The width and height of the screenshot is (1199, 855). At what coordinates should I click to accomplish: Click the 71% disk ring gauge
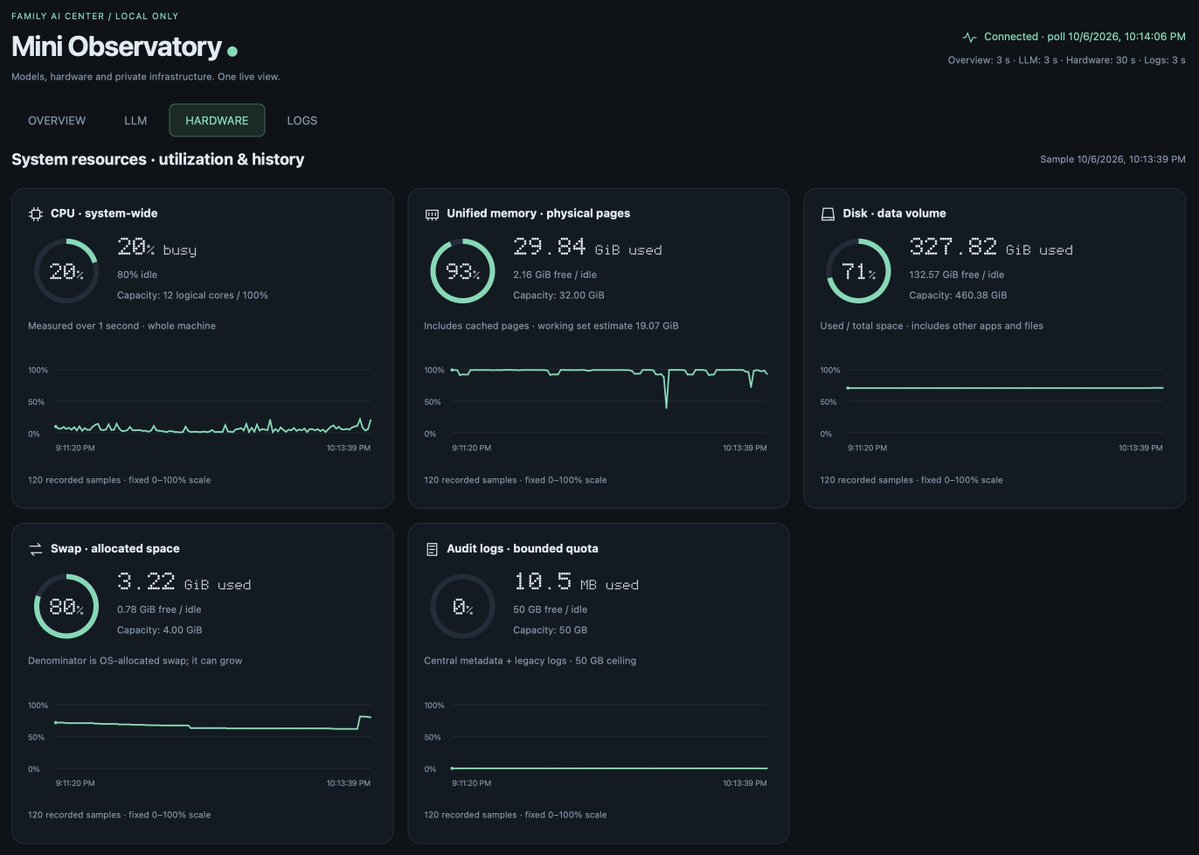pyautogui.click(x=859, y=271)
